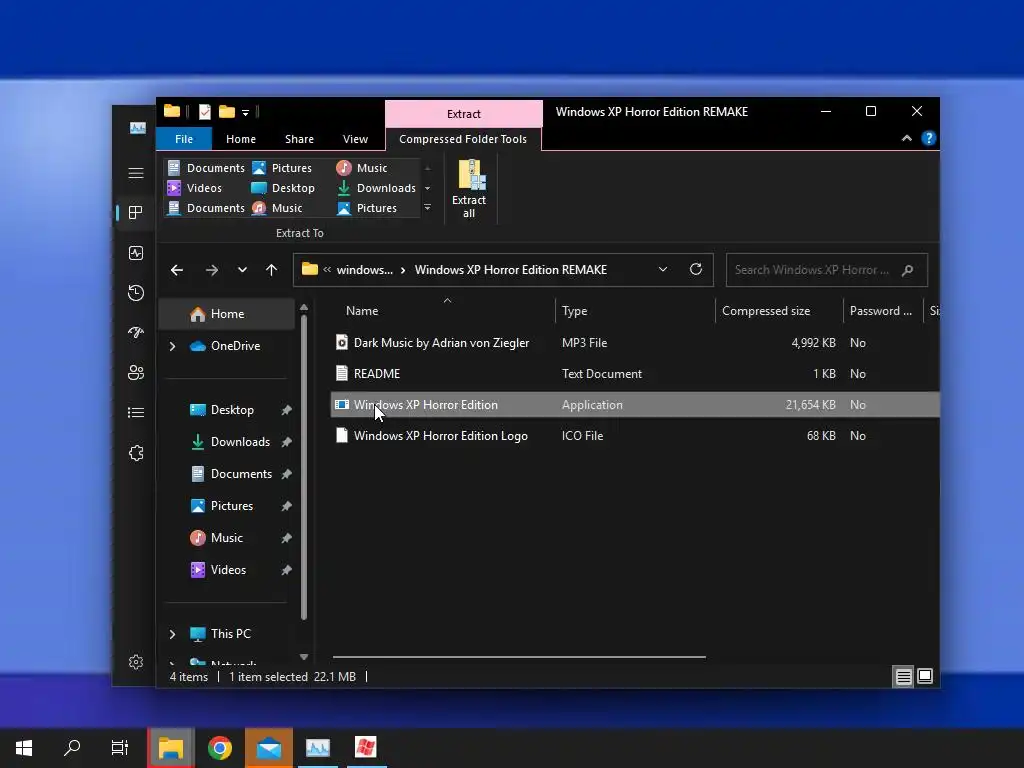Open Task Manager Details list icon
1024x768 pixels.
pos(136,412)
